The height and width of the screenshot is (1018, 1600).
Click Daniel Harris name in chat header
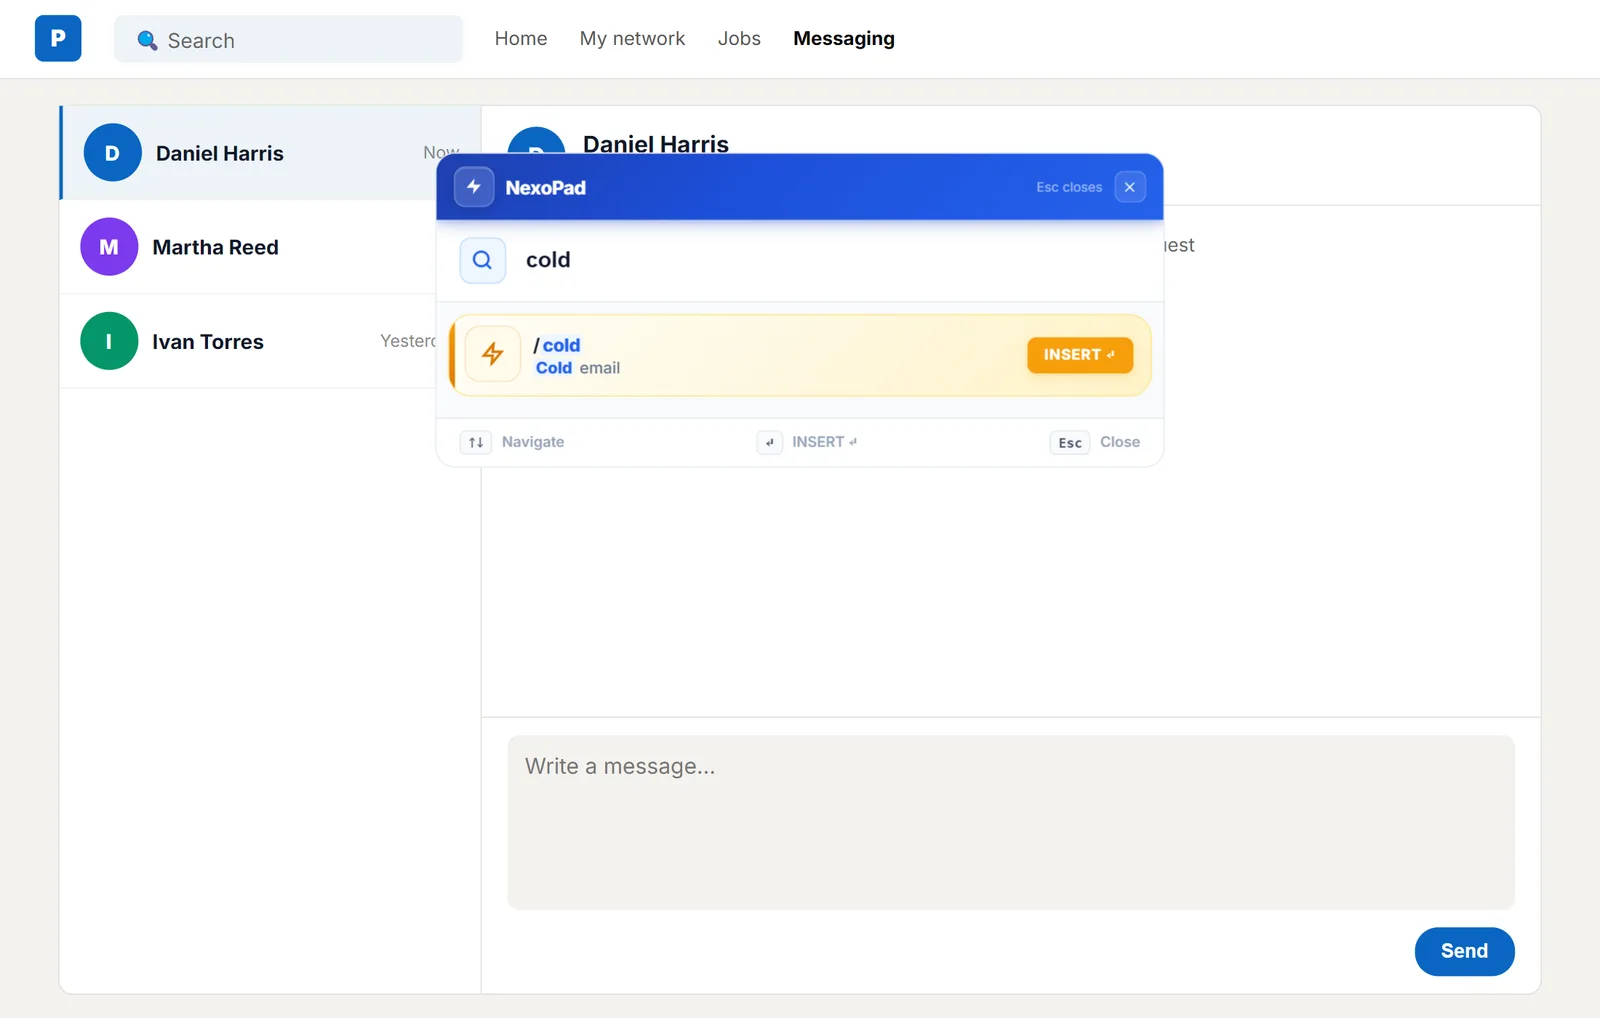(x=656, y=144)
